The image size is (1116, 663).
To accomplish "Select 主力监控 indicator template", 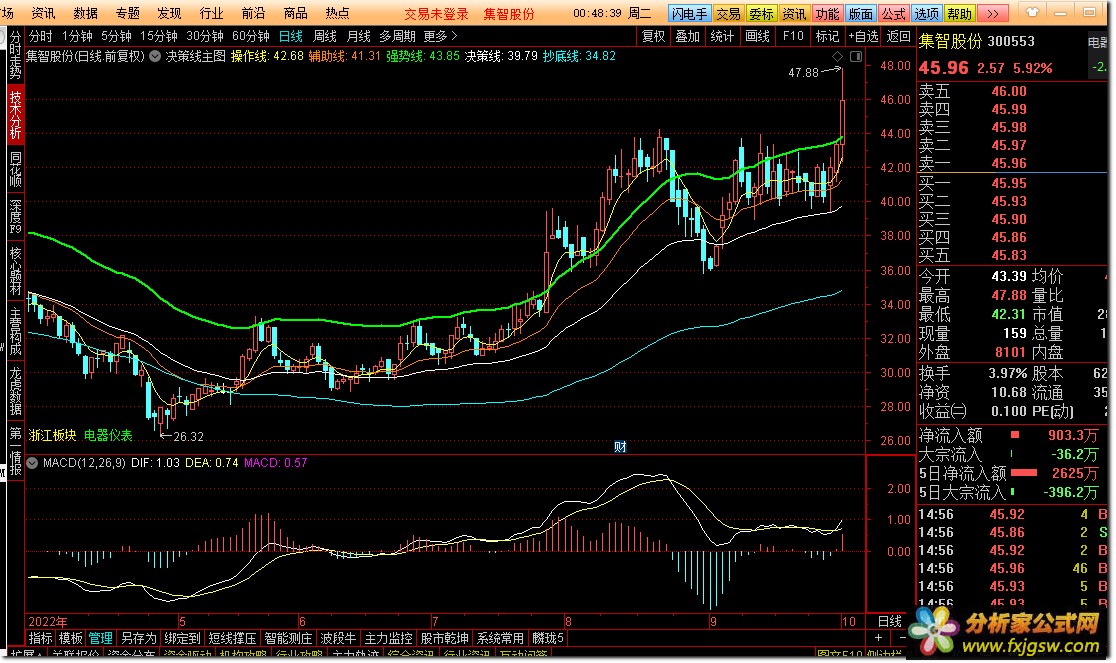I will pos(389,639).
